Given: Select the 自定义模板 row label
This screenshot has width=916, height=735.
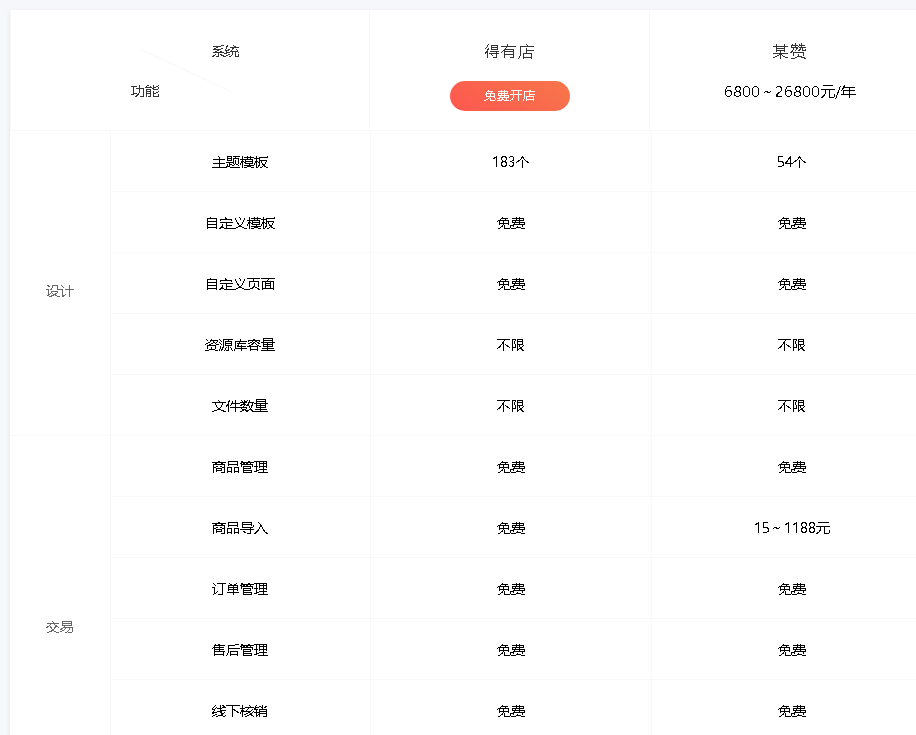Looking at the screenshot, I should pos(240,223).
